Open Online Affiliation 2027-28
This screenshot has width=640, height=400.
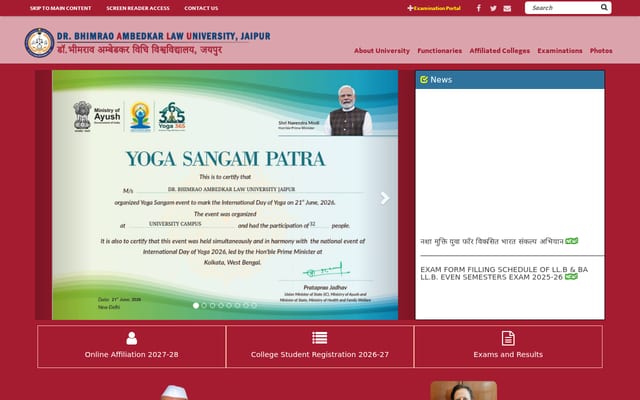(131, 355)
